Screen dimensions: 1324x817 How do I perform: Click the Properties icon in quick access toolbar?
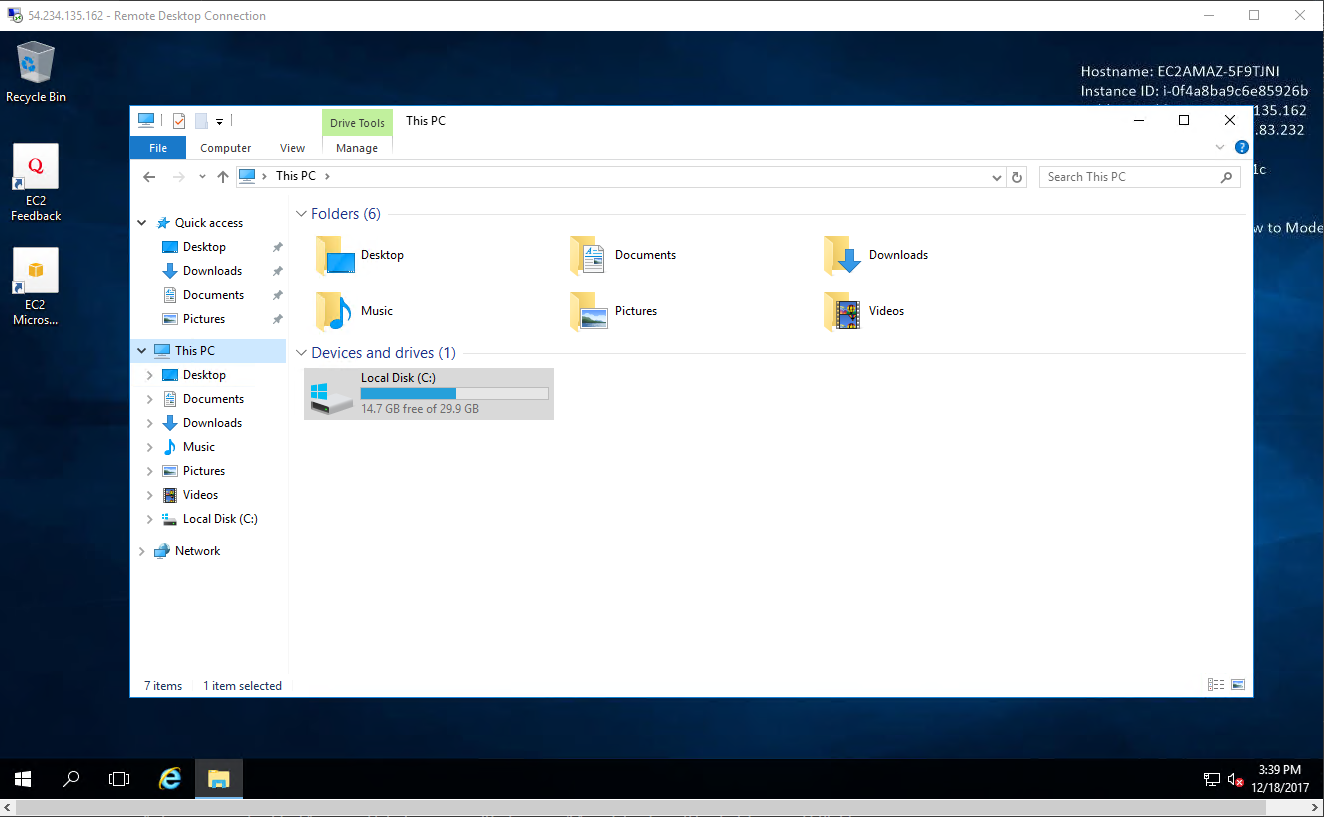tap(179, 121)
